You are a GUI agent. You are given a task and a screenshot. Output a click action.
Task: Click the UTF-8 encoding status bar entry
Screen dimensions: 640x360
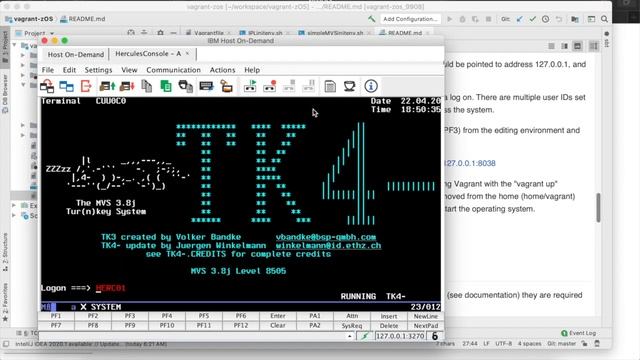click(x=504, y=344)
